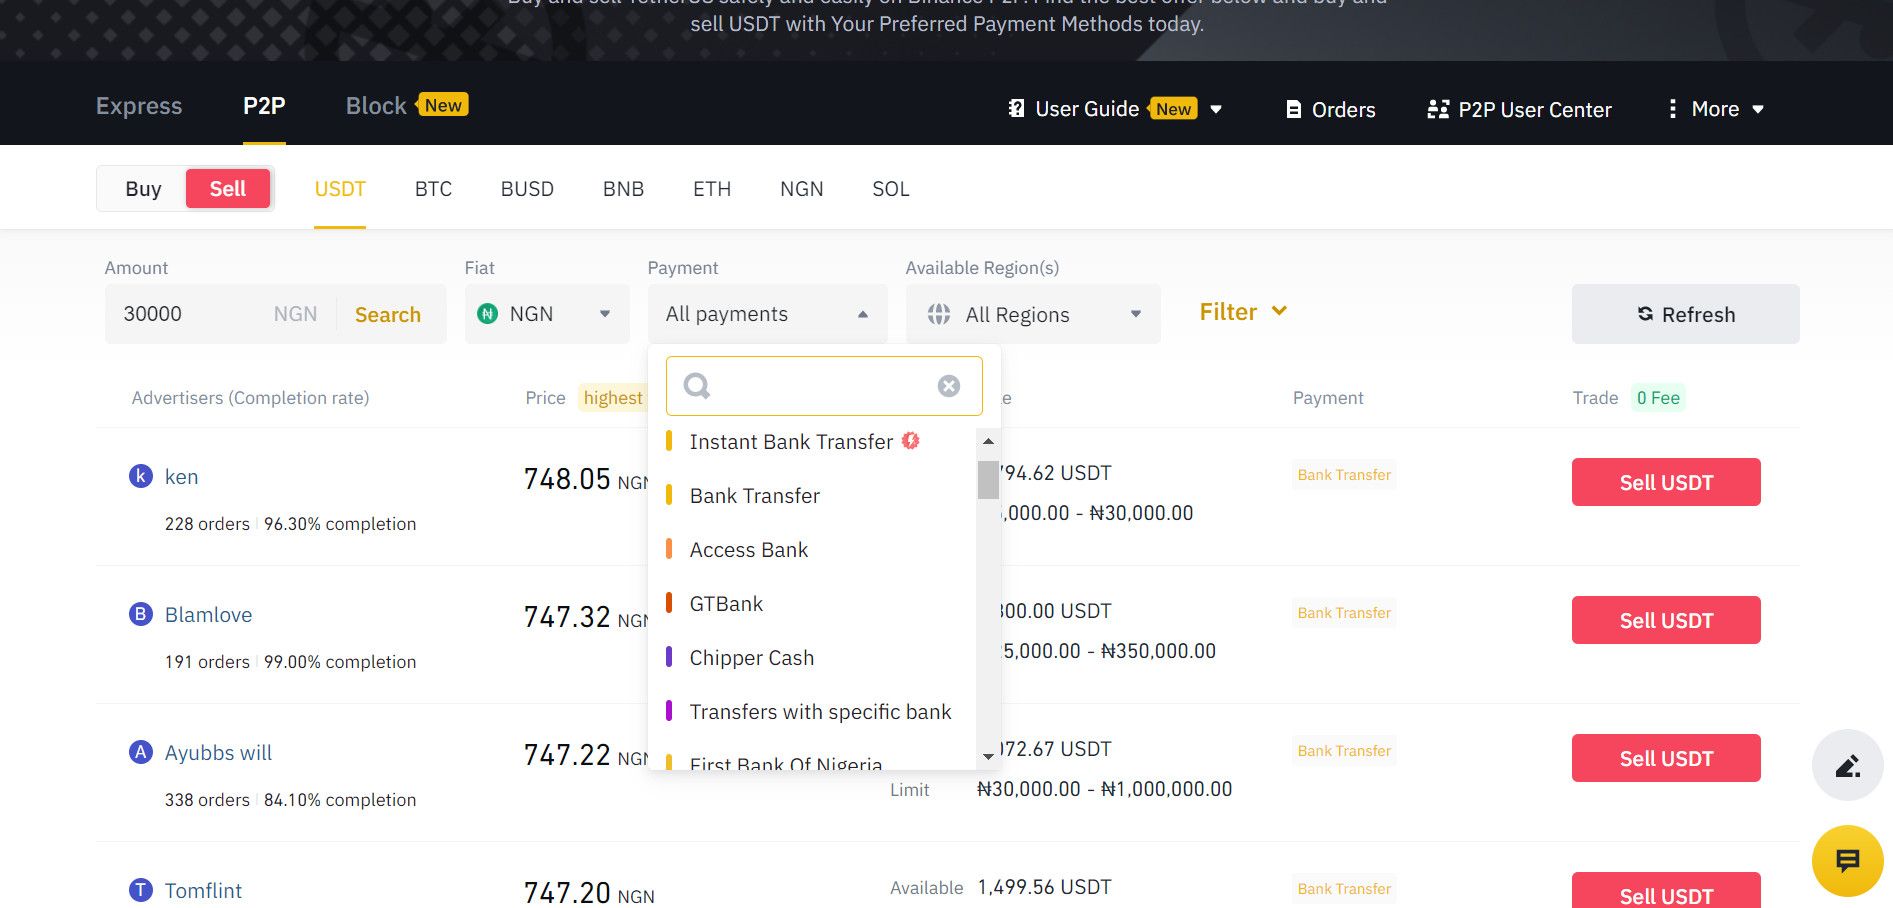Screen dimensions: 1893x908
Task: Switch to Sell mode
Action: (228, 189)
